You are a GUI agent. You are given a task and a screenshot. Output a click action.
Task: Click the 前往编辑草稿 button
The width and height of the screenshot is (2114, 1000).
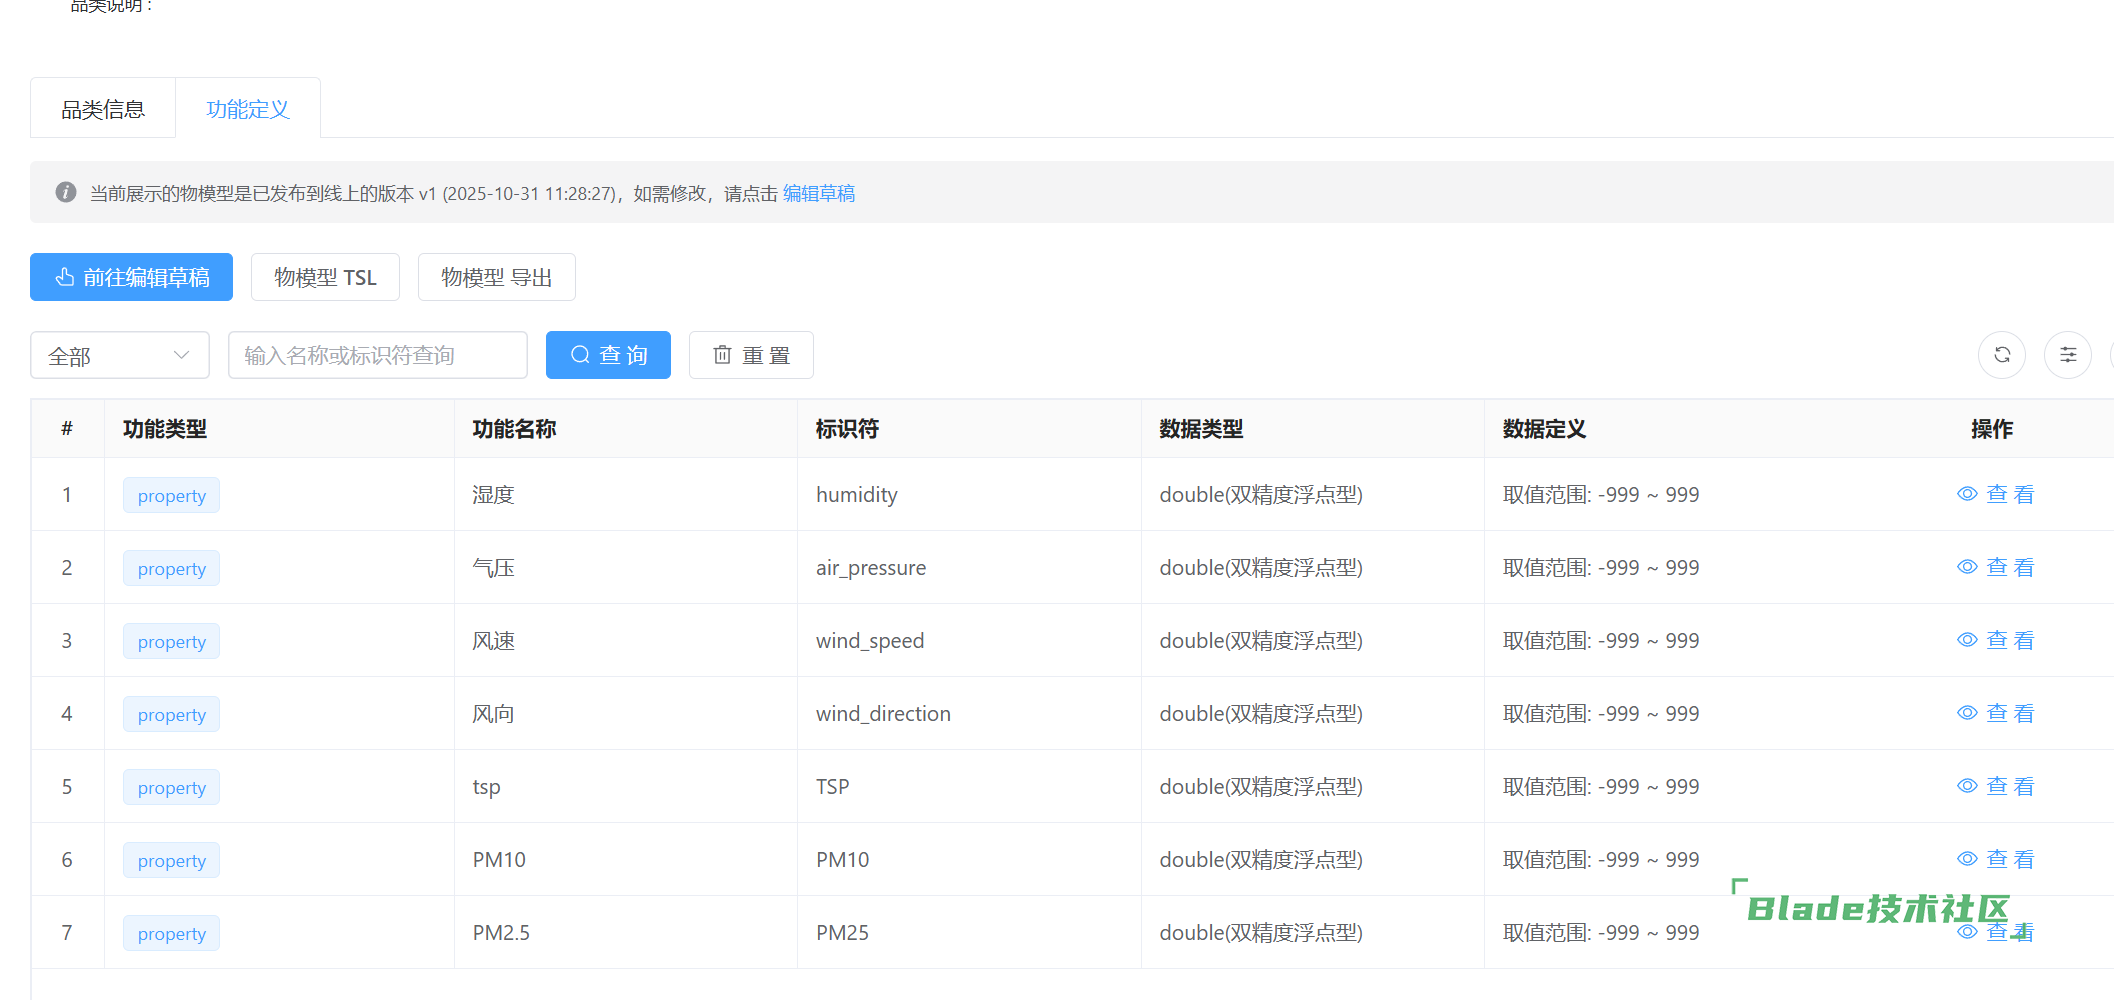click(x=131, y=277)
